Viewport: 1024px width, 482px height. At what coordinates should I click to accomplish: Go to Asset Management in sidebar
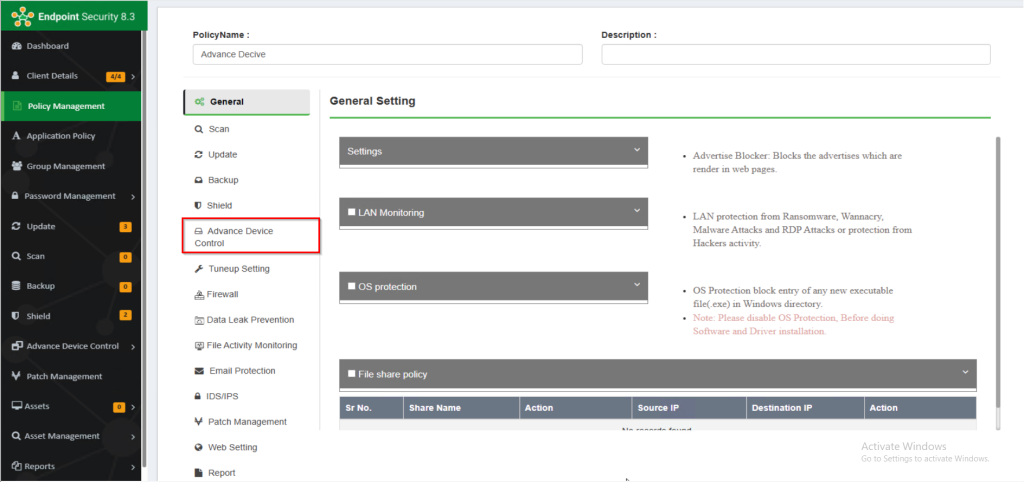(62, 436)
